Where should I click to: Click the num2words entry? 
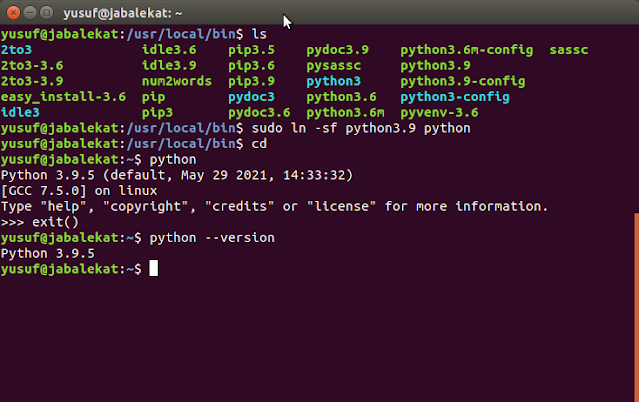point(176,81)
